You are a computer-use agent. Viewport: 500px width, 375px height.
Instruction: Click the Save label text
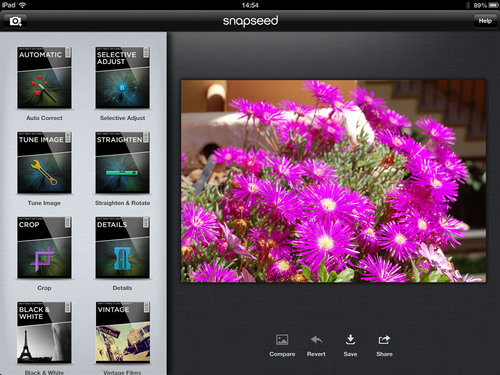[x=350, y=354]
